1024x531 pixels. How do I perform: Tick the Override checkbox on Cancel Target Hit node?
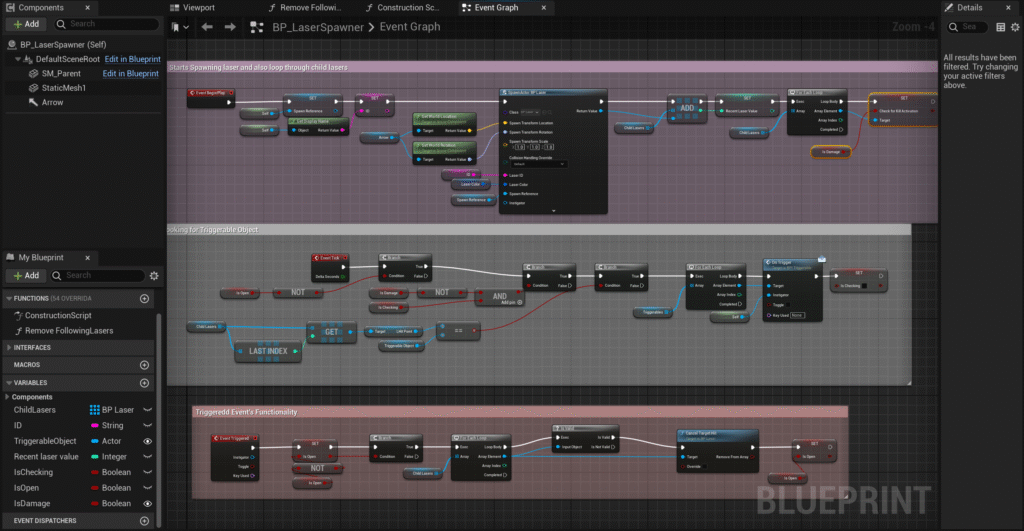click(x=704, y=466)
